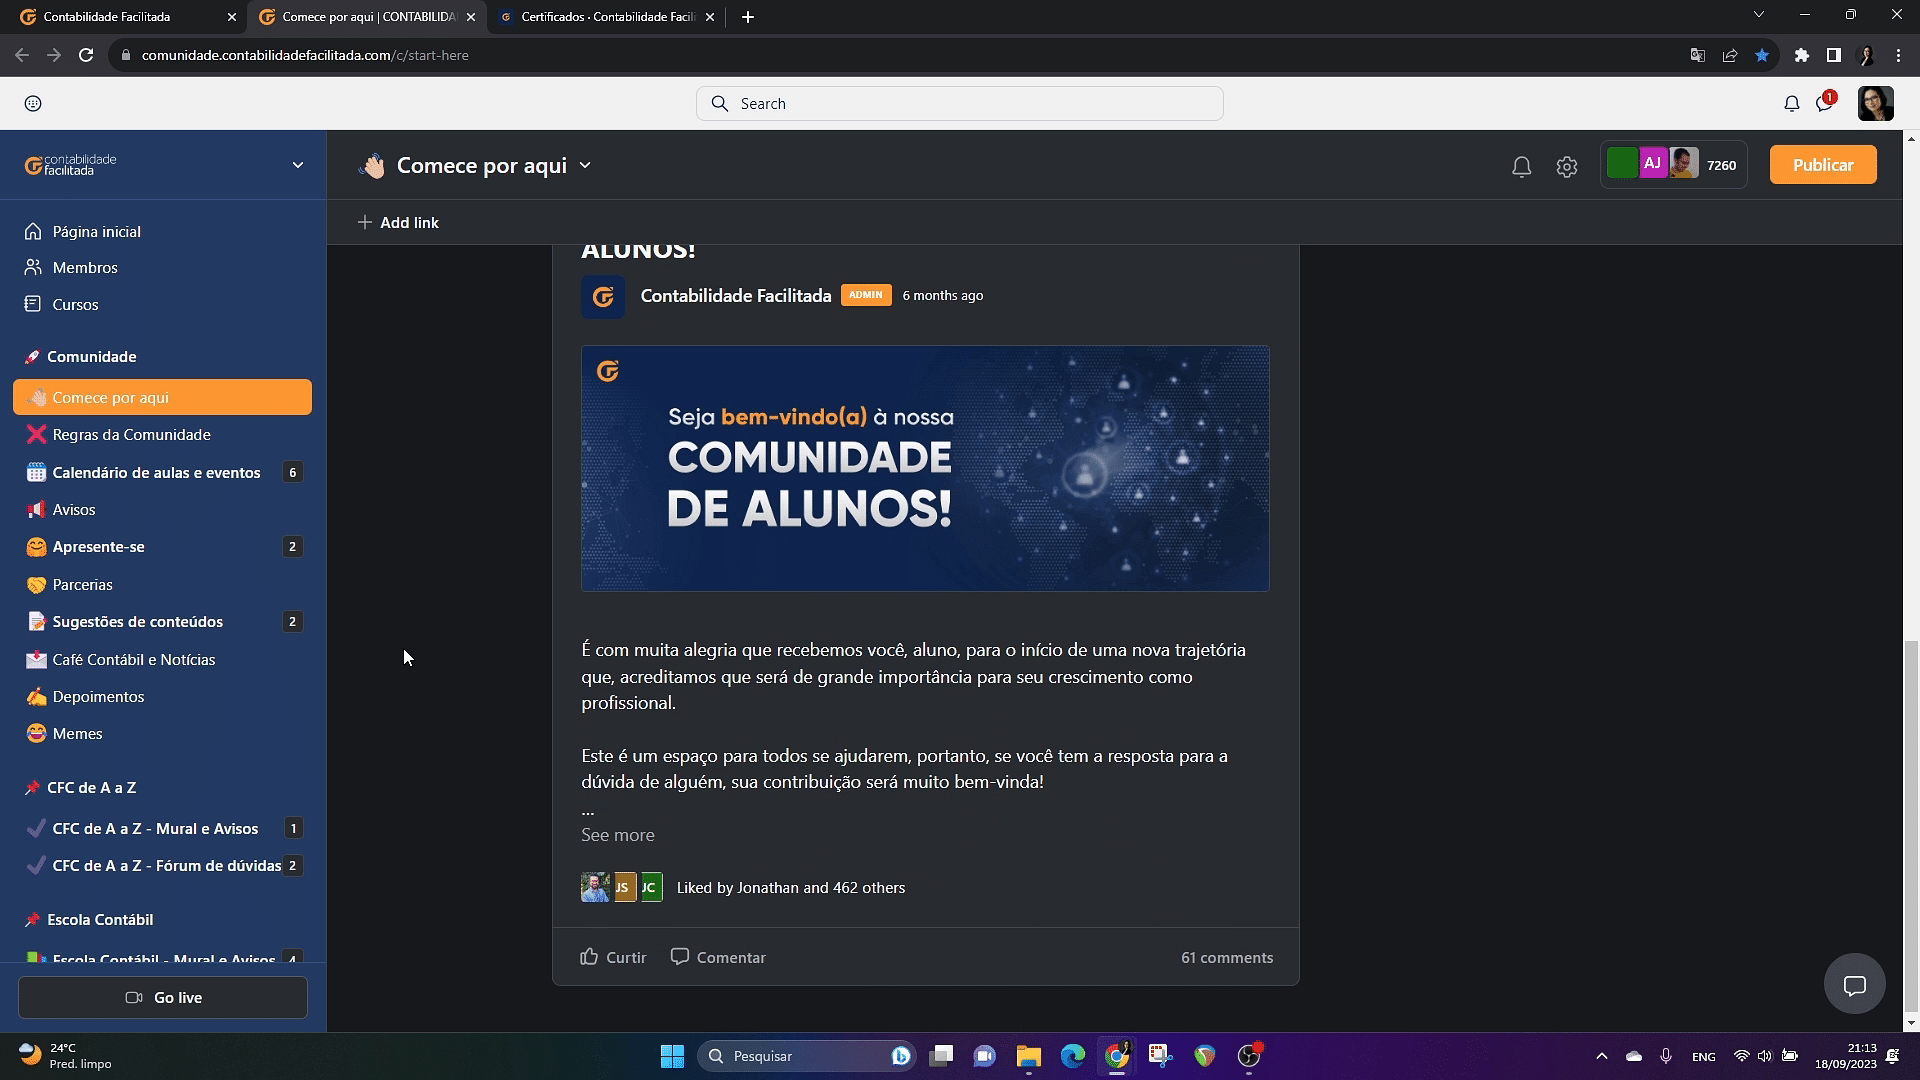Click in the community Search field

pyautogui.click(x=959, y=103)
